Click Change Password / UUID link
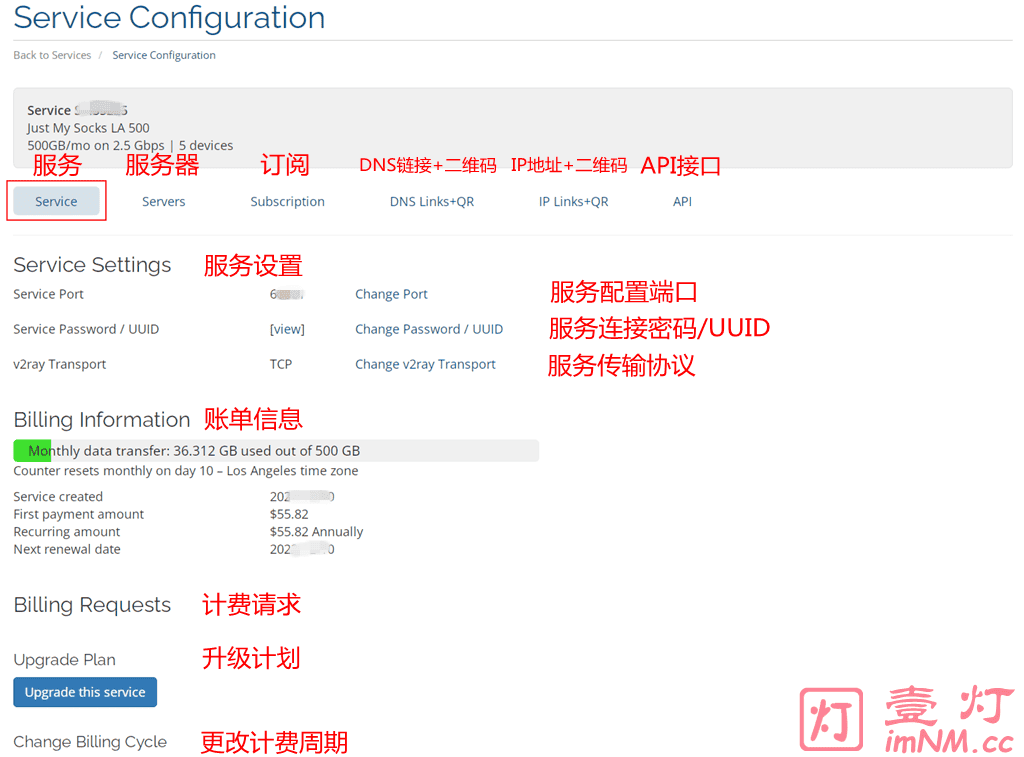Screen dimensions: 1024x757 click(x=429, y=329)
